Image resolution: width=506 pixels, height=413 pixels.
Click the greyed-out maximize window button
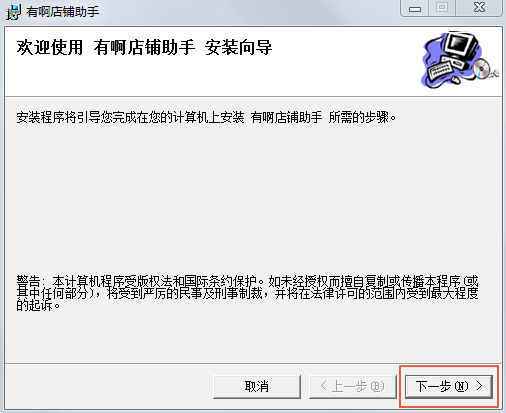[442, 8]
